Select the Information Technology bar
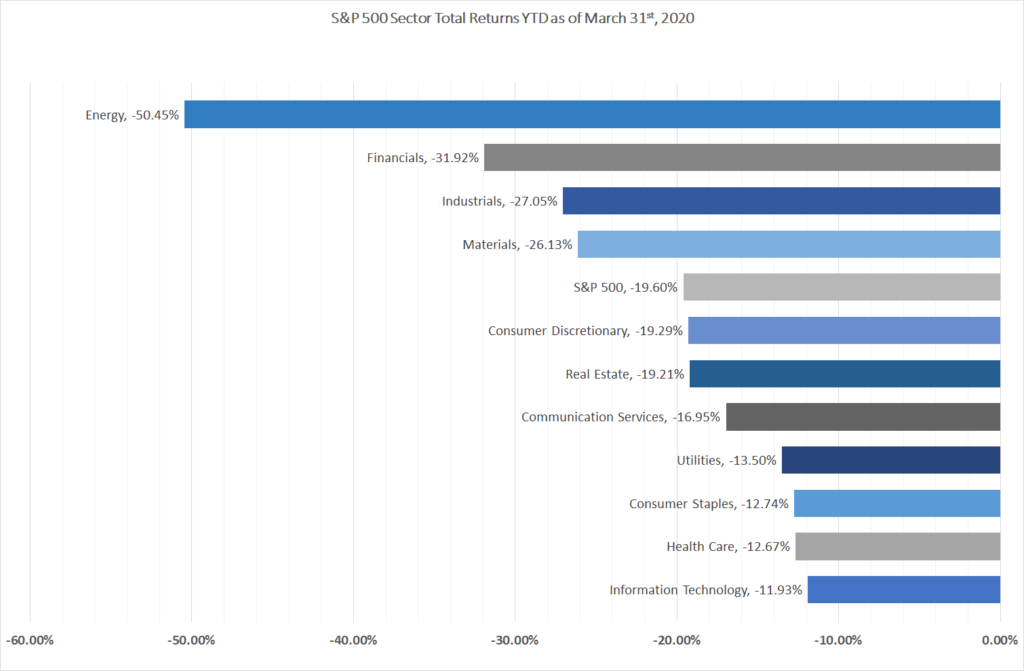The width and height of the screenshot is (1024, 671). [904, 589]
